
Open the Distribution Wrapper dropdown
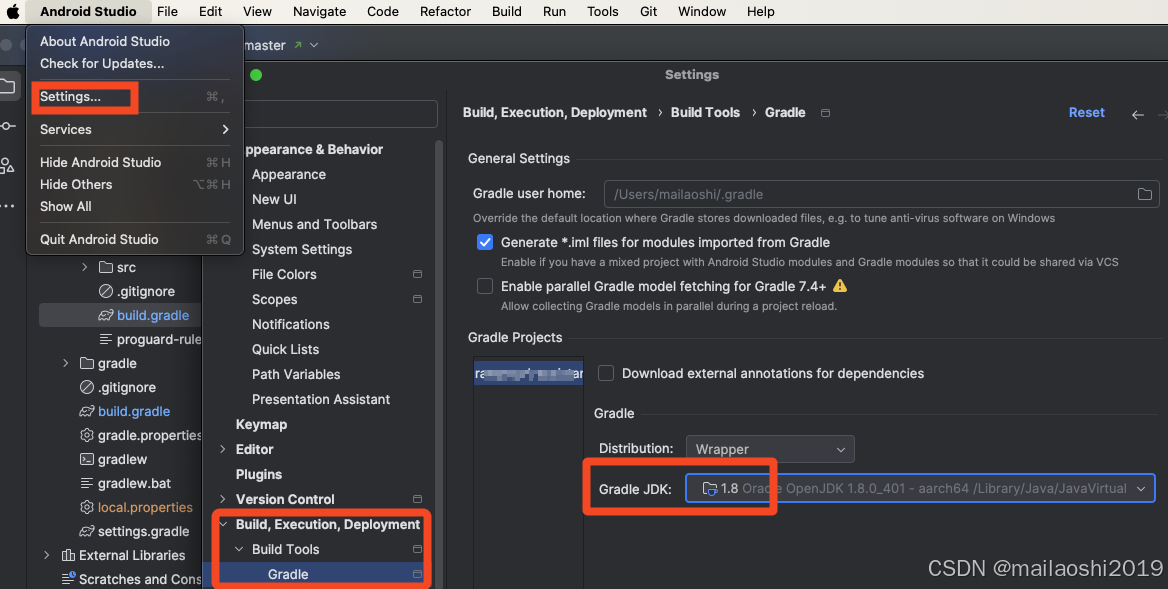click(x=770, y=449)
